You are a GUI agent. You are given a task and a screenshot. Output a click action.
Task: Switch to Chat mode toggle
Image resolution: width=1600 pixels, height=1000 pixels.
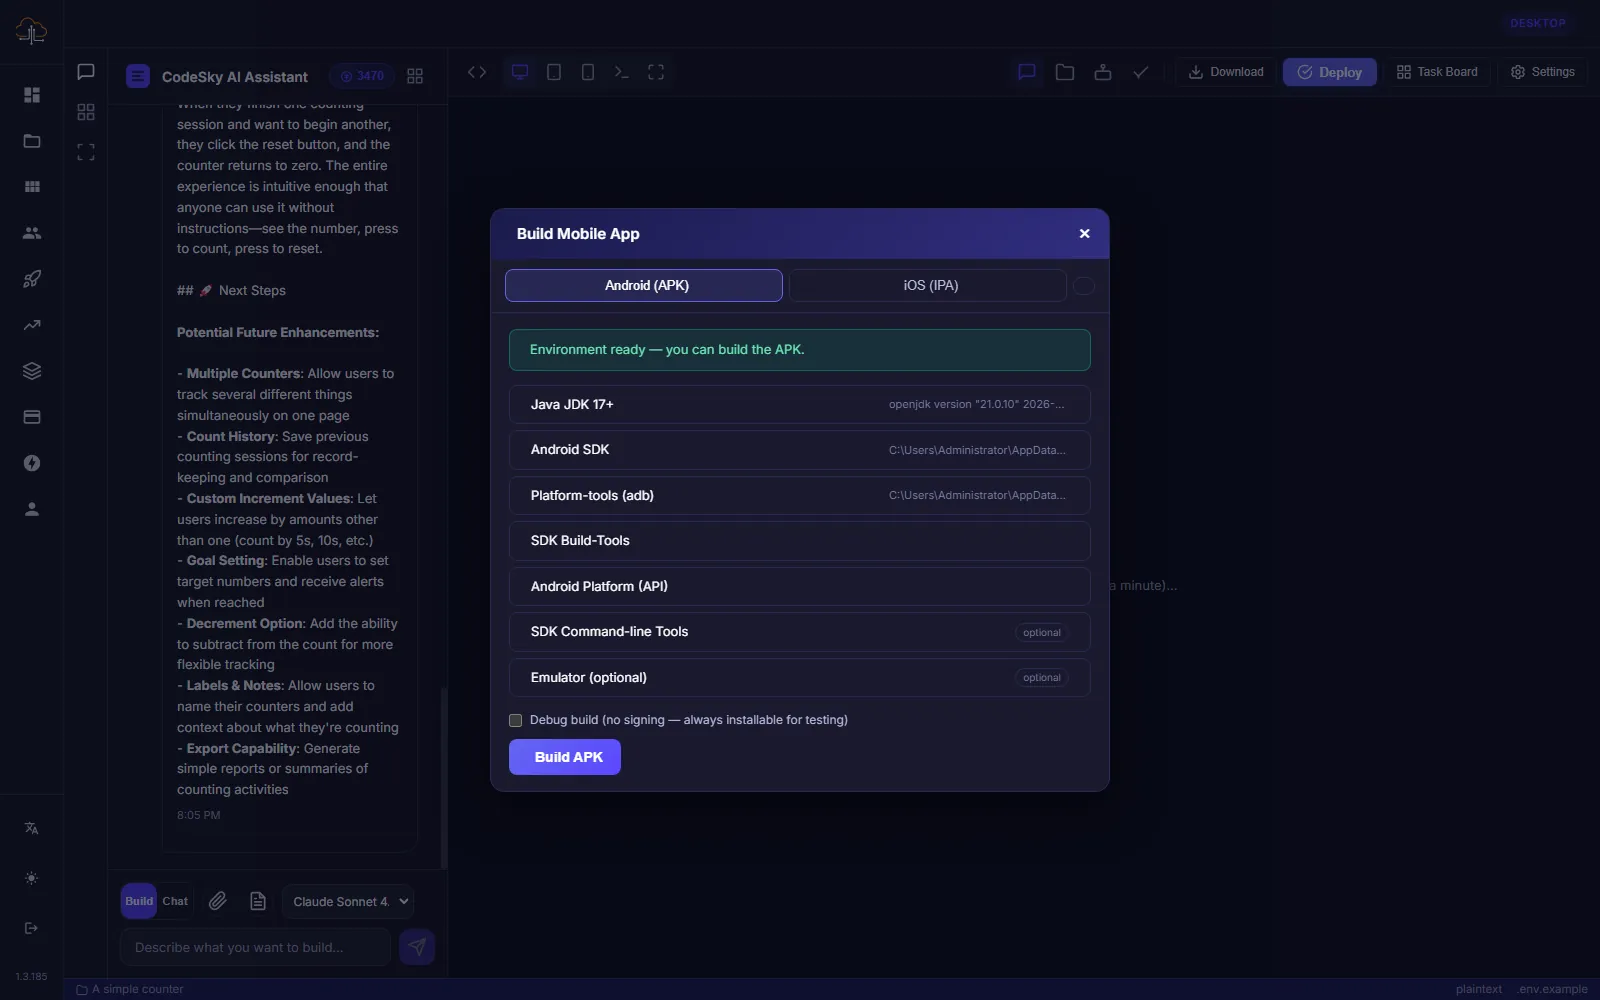click(175, 901)
